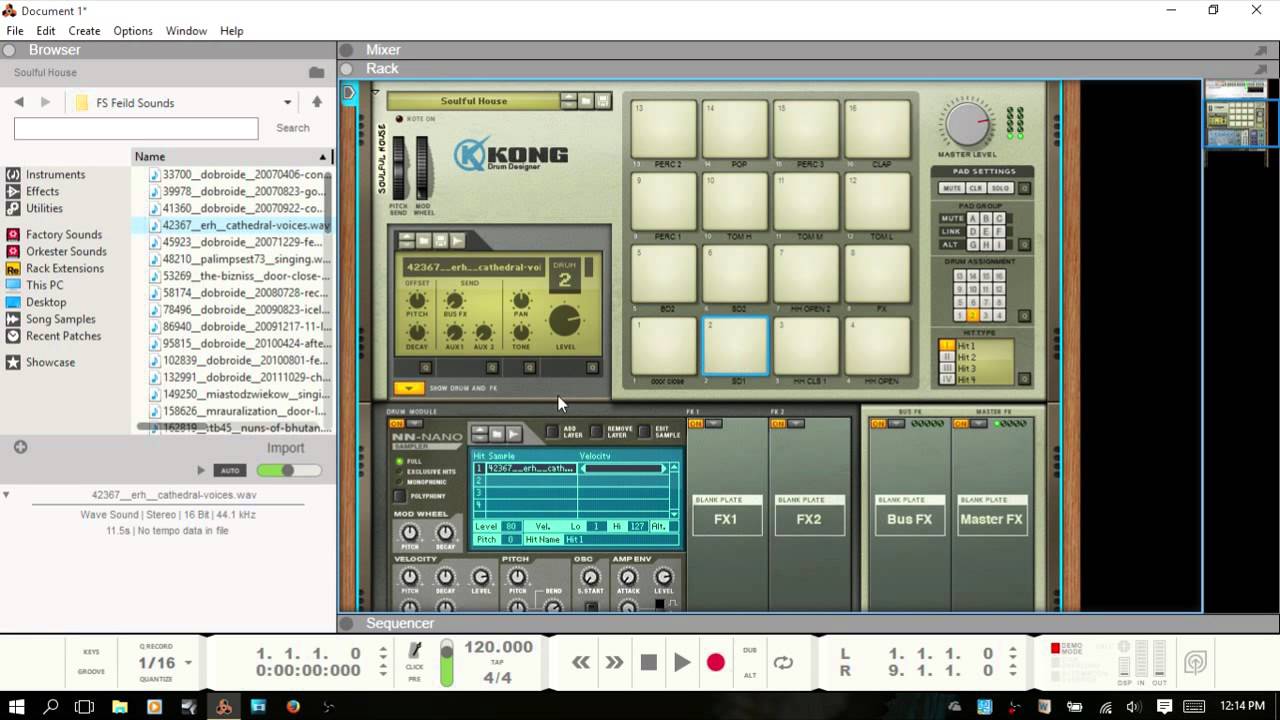Viewport: 1280px width, 720px height.
Task: Click the browser Back arrow
Action: (19, 102)
